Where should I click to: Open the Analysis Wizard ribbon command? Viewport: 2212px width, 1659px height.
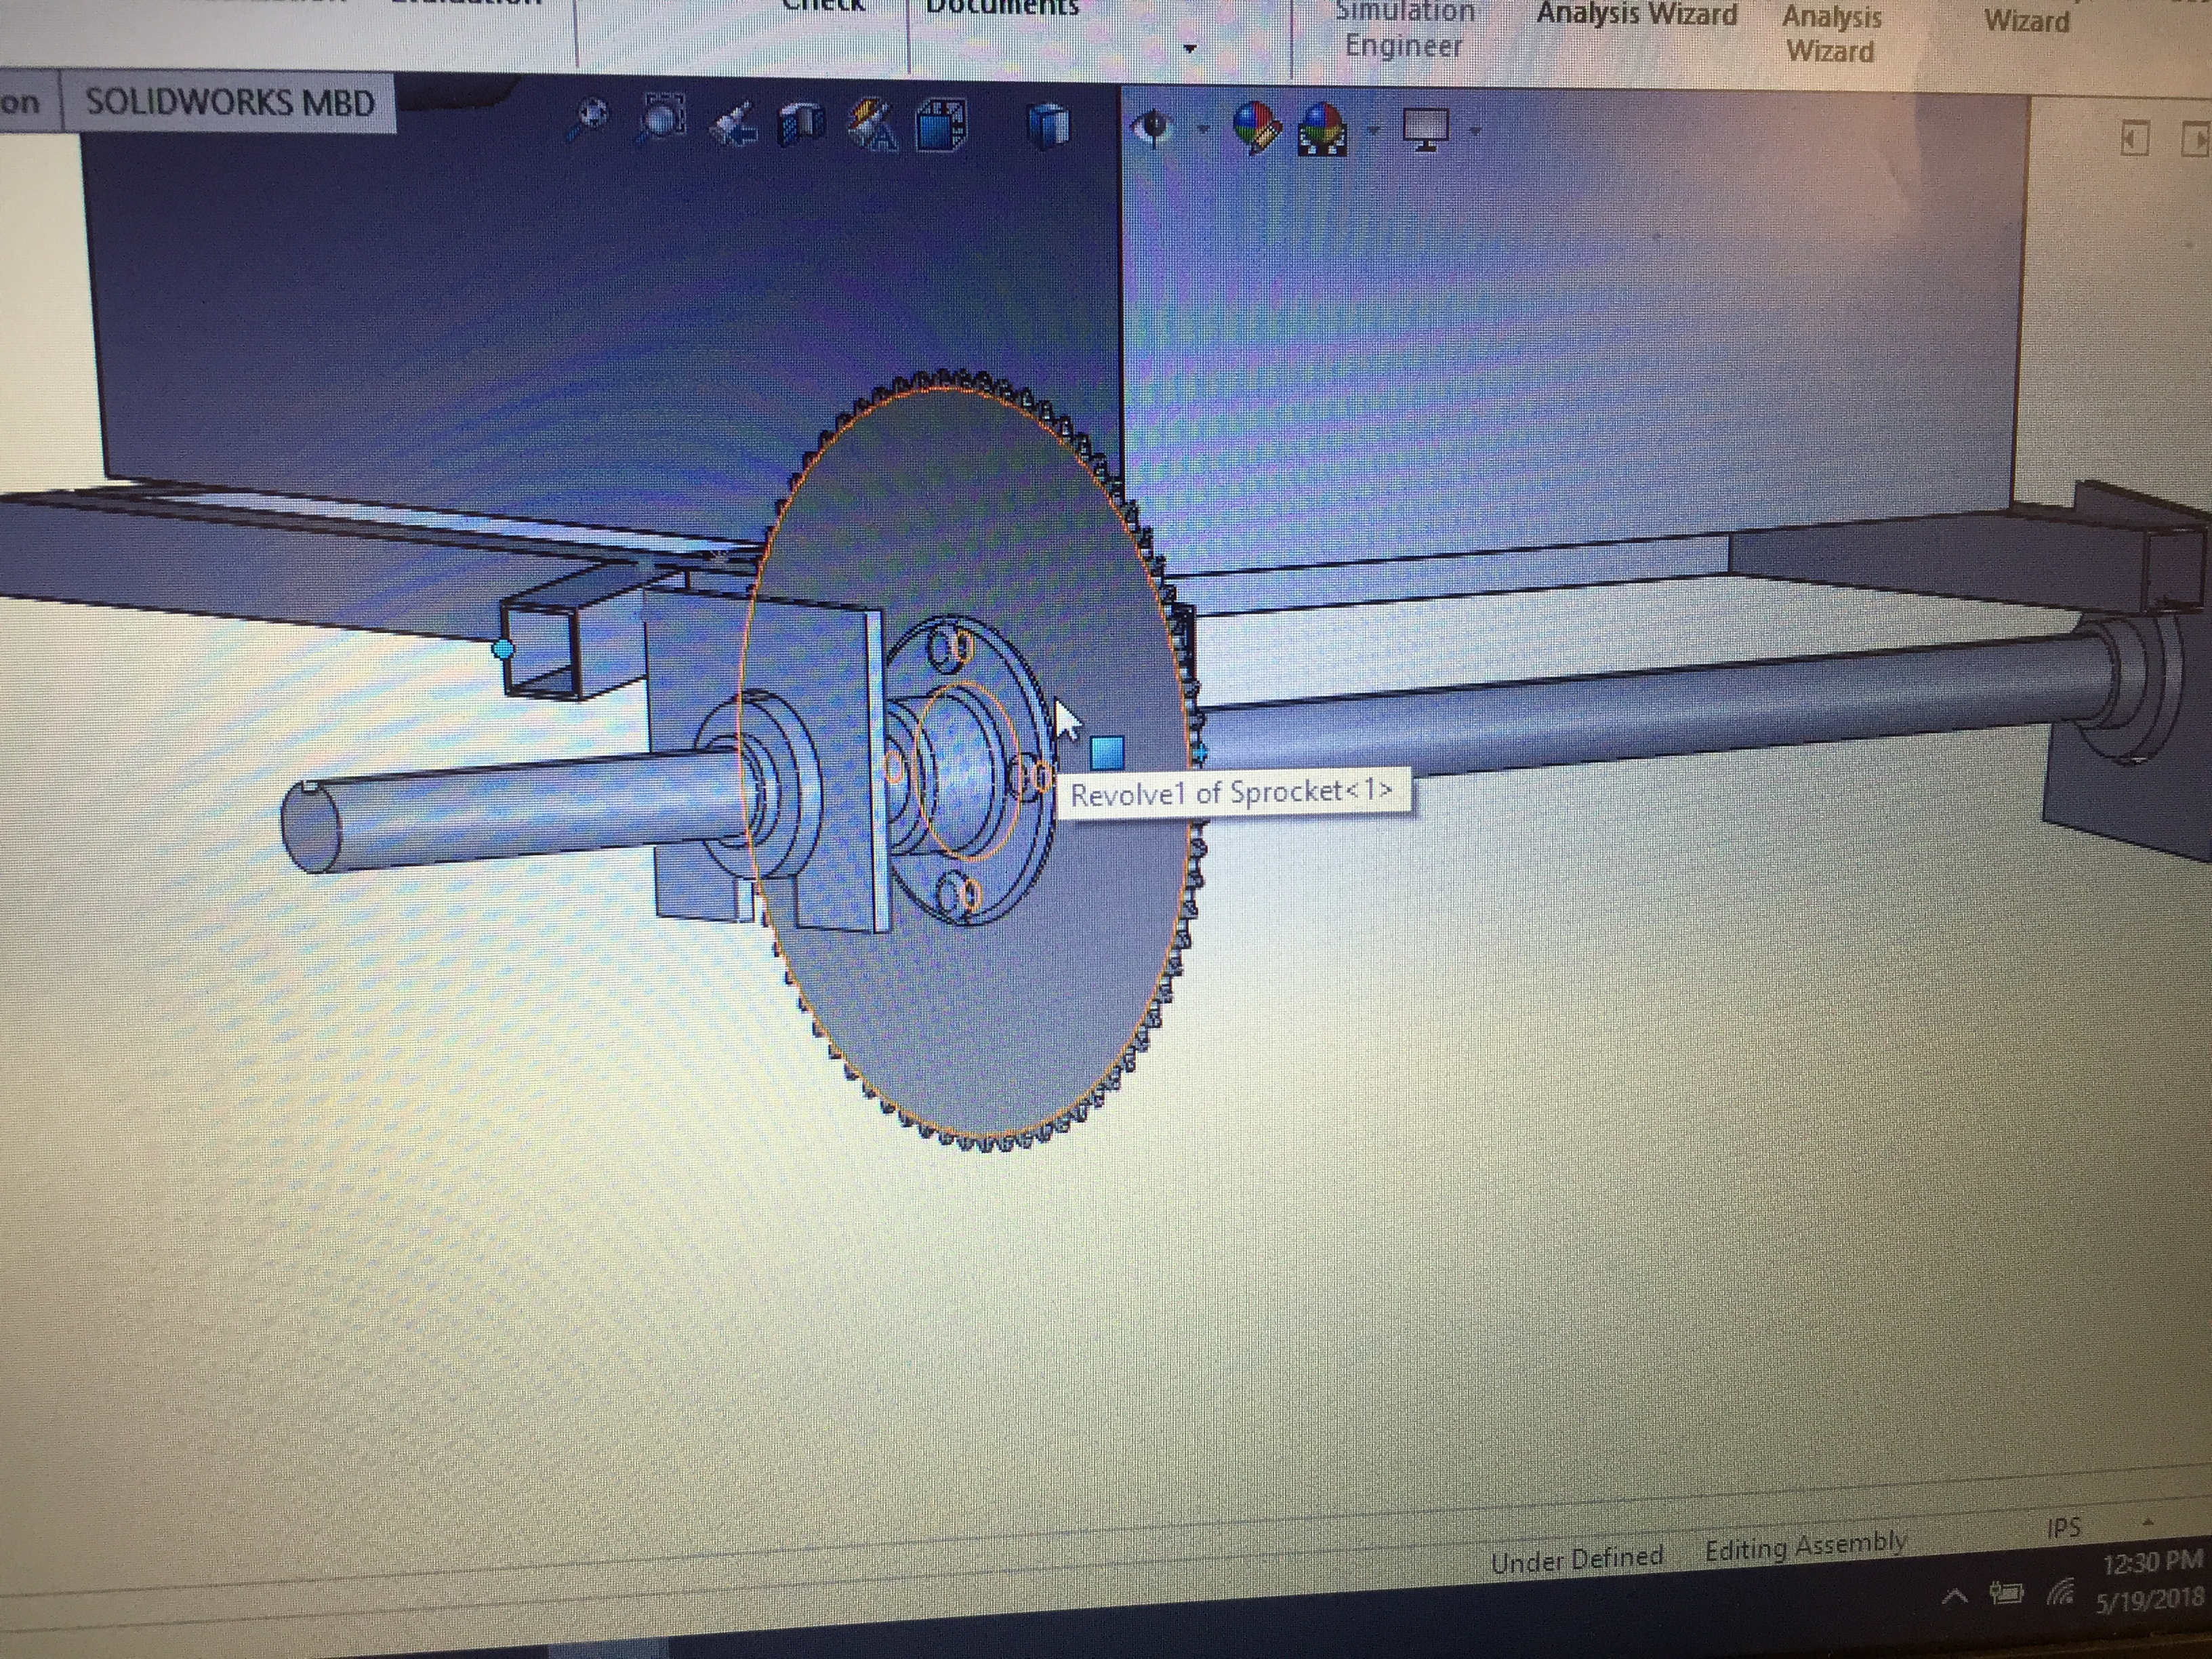(x=1636, y=15)
